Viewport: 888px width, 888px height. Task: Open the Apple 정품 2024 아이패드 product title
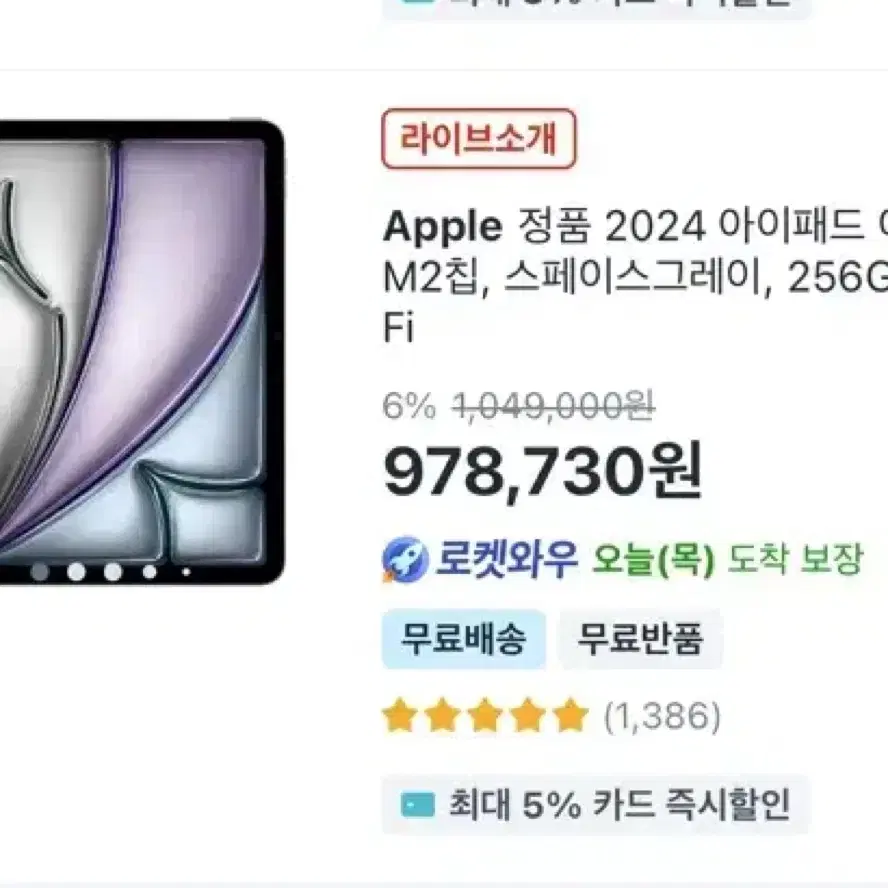coord(635,276)
